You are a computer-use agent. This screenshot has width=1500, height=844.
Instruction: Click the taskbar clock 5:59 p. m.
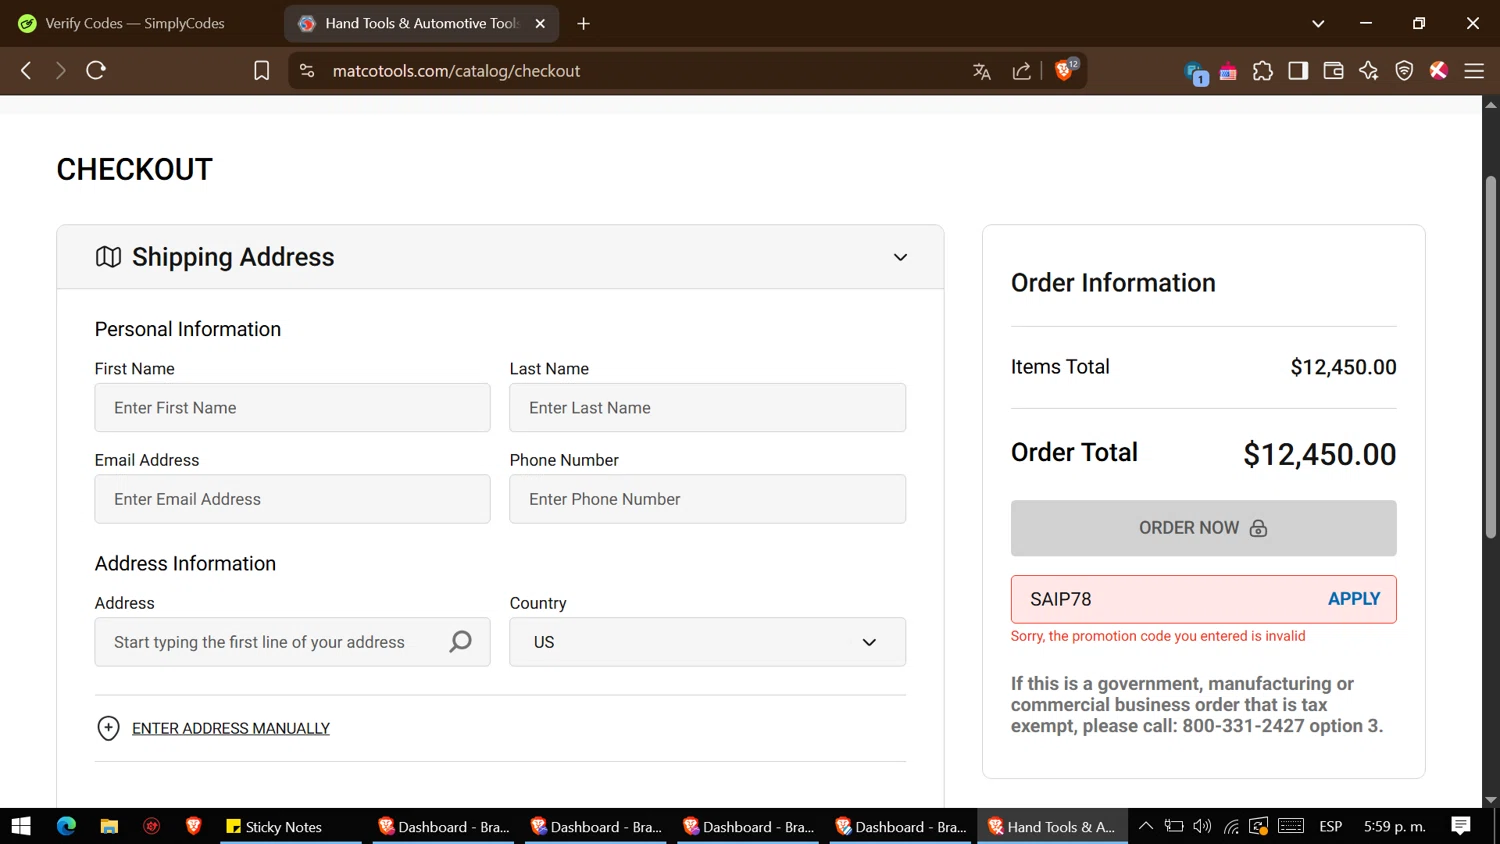1394,826
